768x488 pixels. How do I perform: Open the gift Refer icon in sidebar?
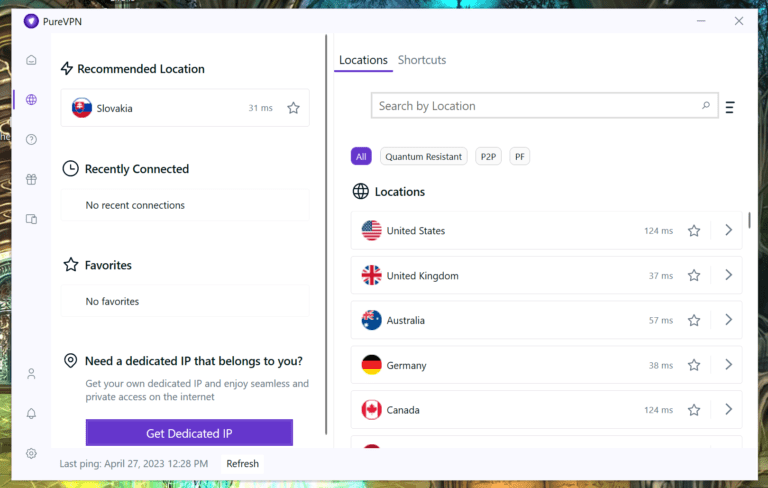[x=31, y=180]
